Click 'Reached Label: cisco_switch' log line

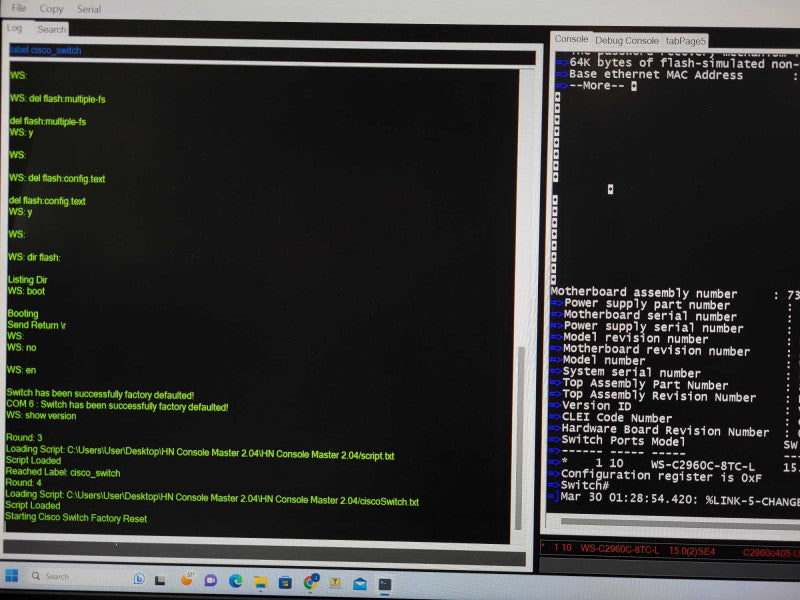click(x=63, y=472)
